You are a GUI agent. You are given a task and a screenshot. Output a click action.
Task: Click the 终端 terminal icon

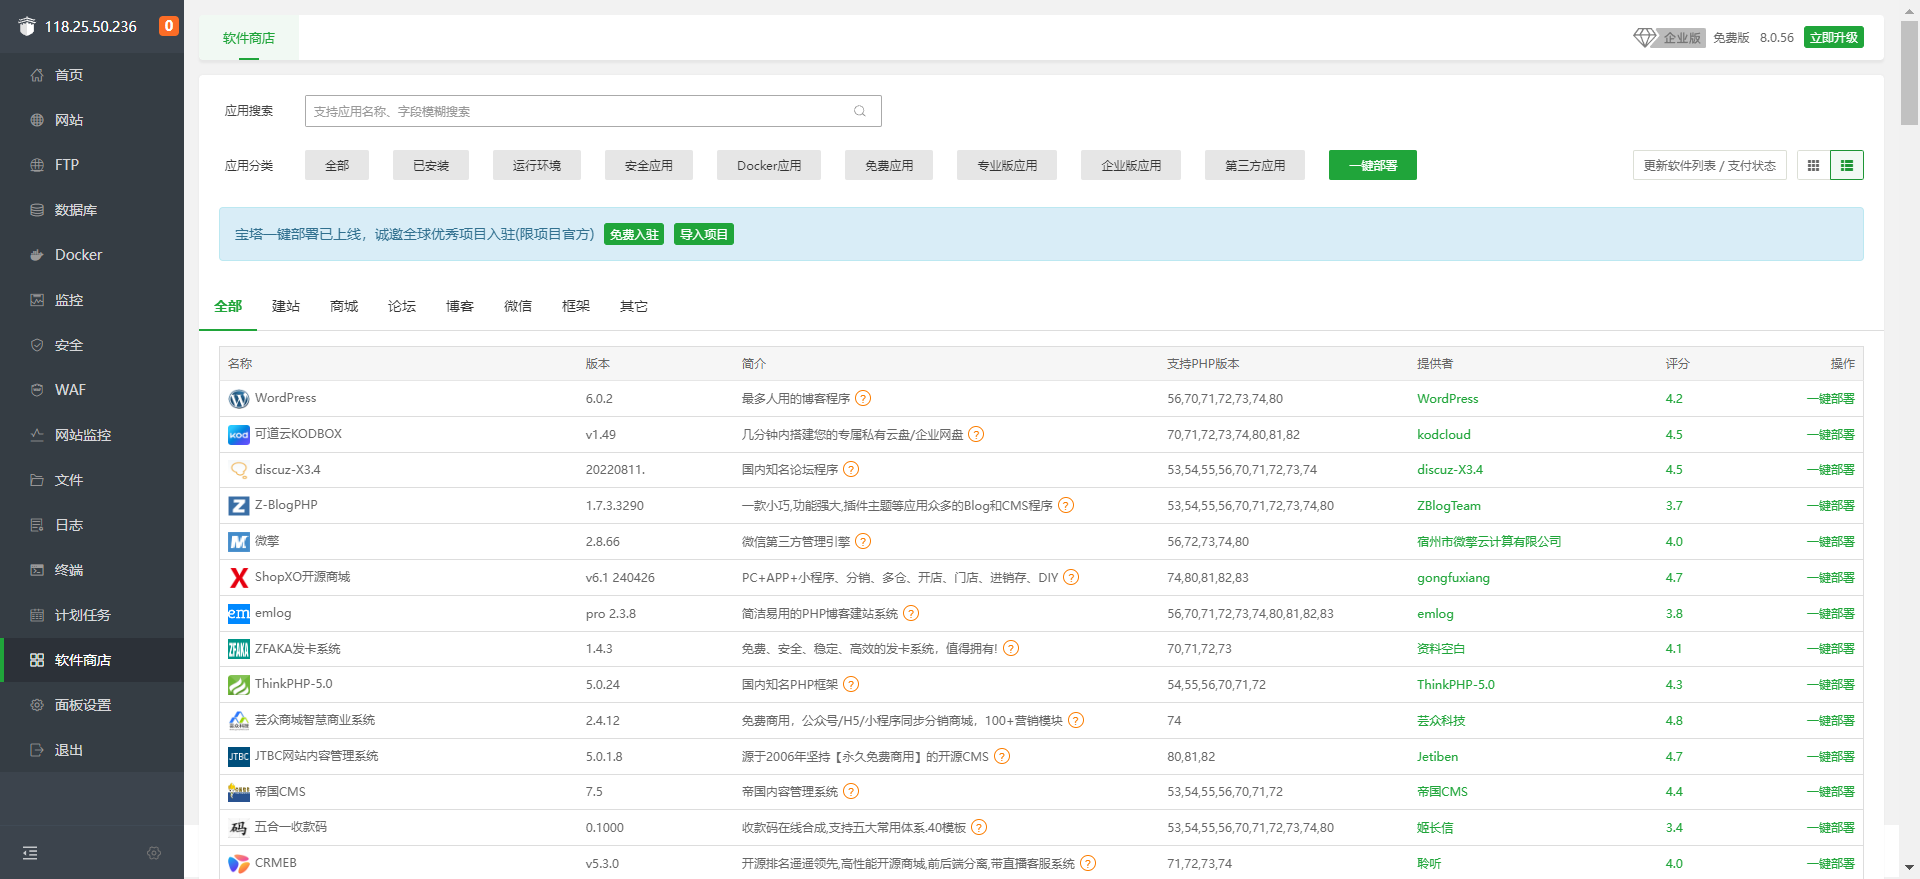click(37, 570)
